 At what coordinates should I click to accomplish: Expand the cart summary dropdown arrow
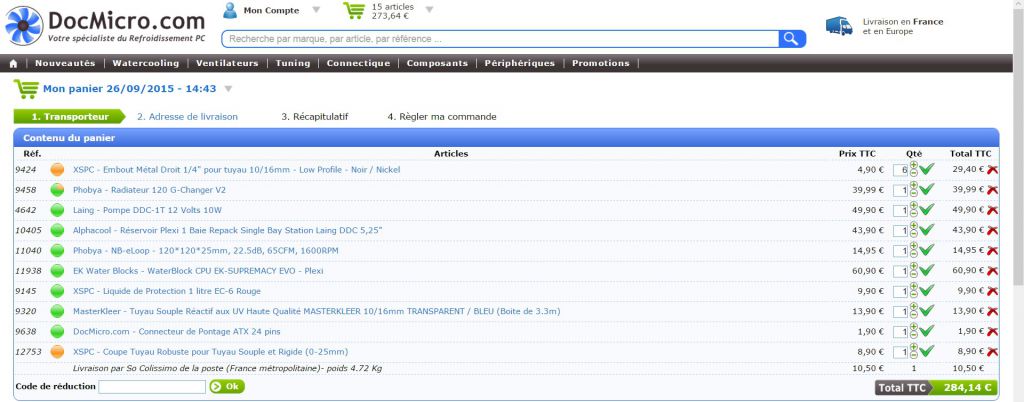coord(429,10)
